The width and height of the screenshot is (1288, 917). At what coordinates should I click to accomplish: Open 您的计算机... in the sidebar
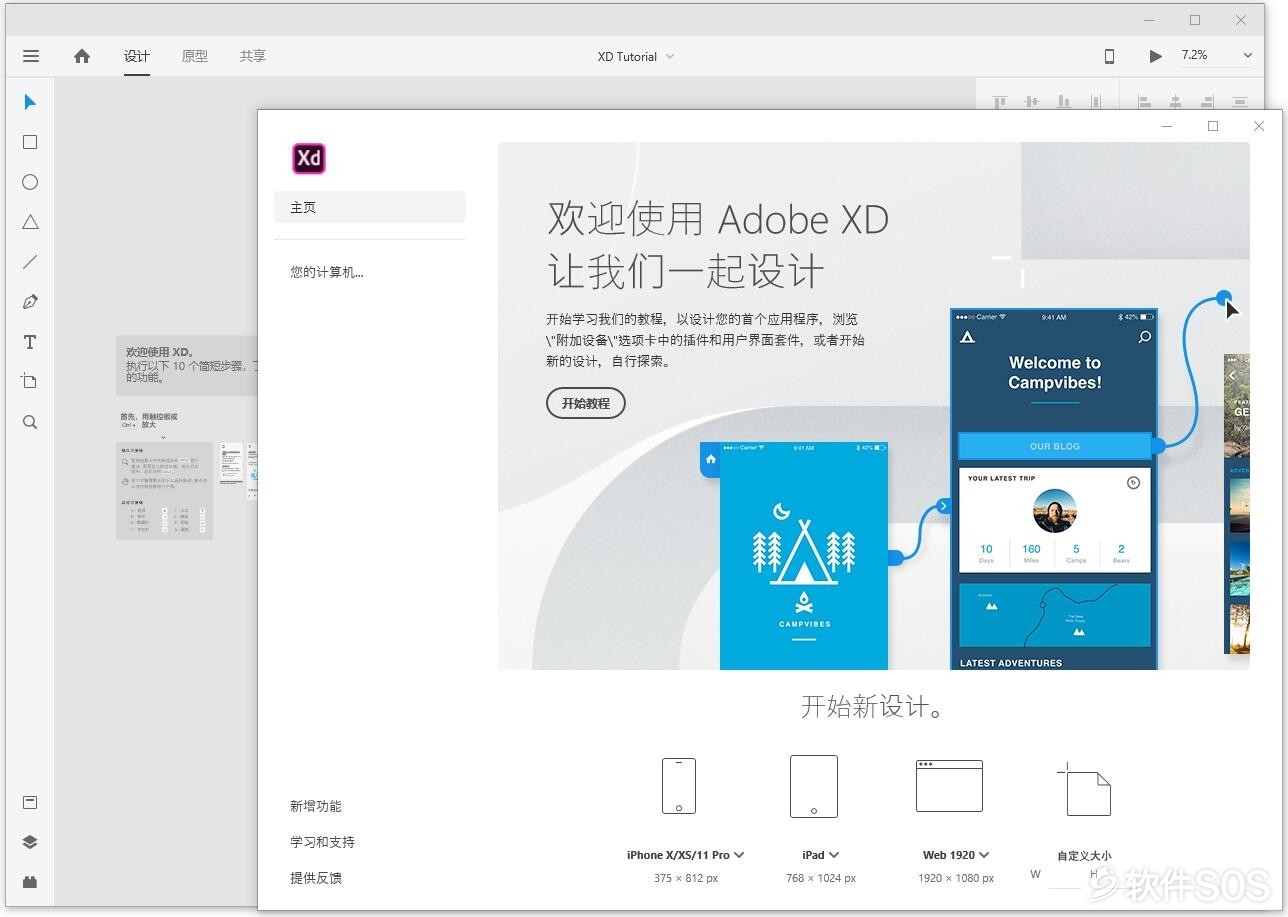[x=327, y=272]
